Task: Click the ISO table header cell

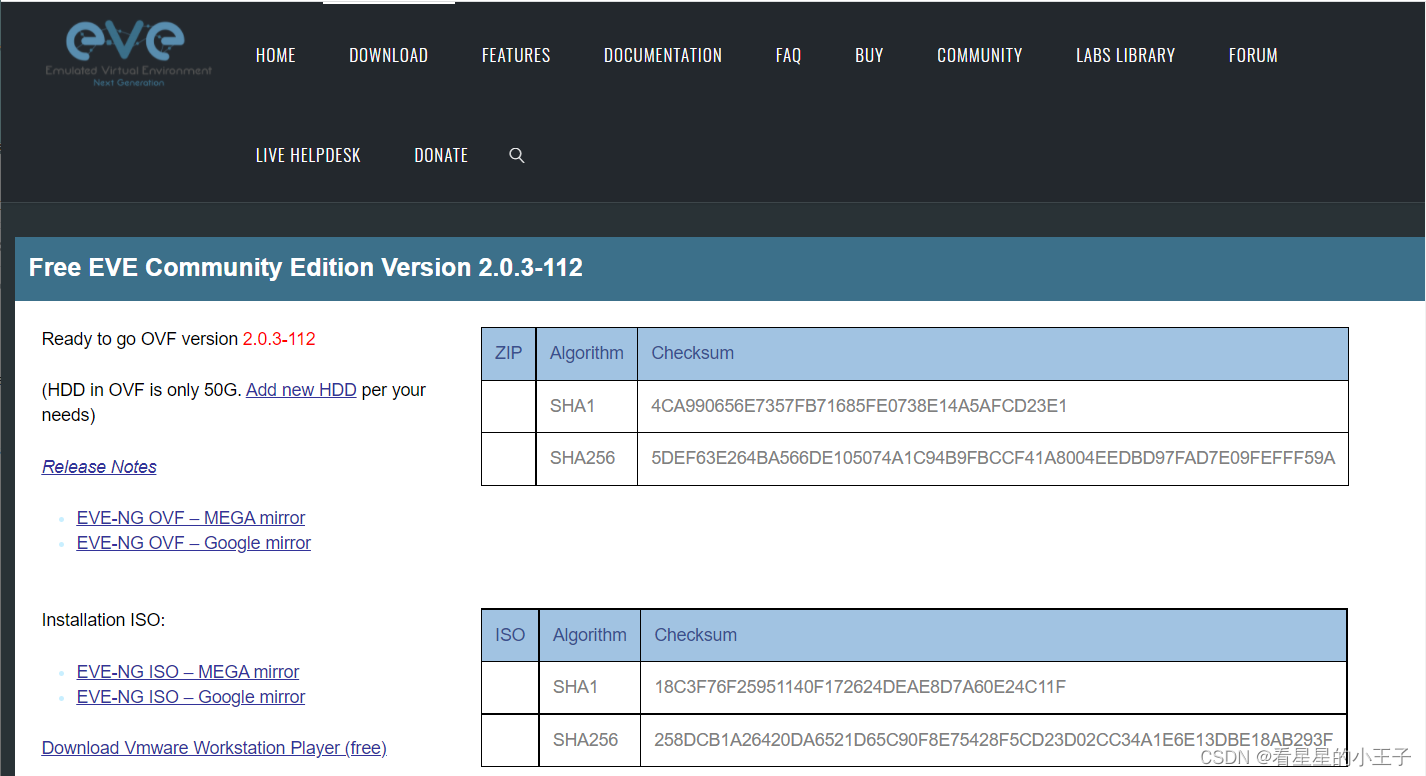Action: [510, 635]
